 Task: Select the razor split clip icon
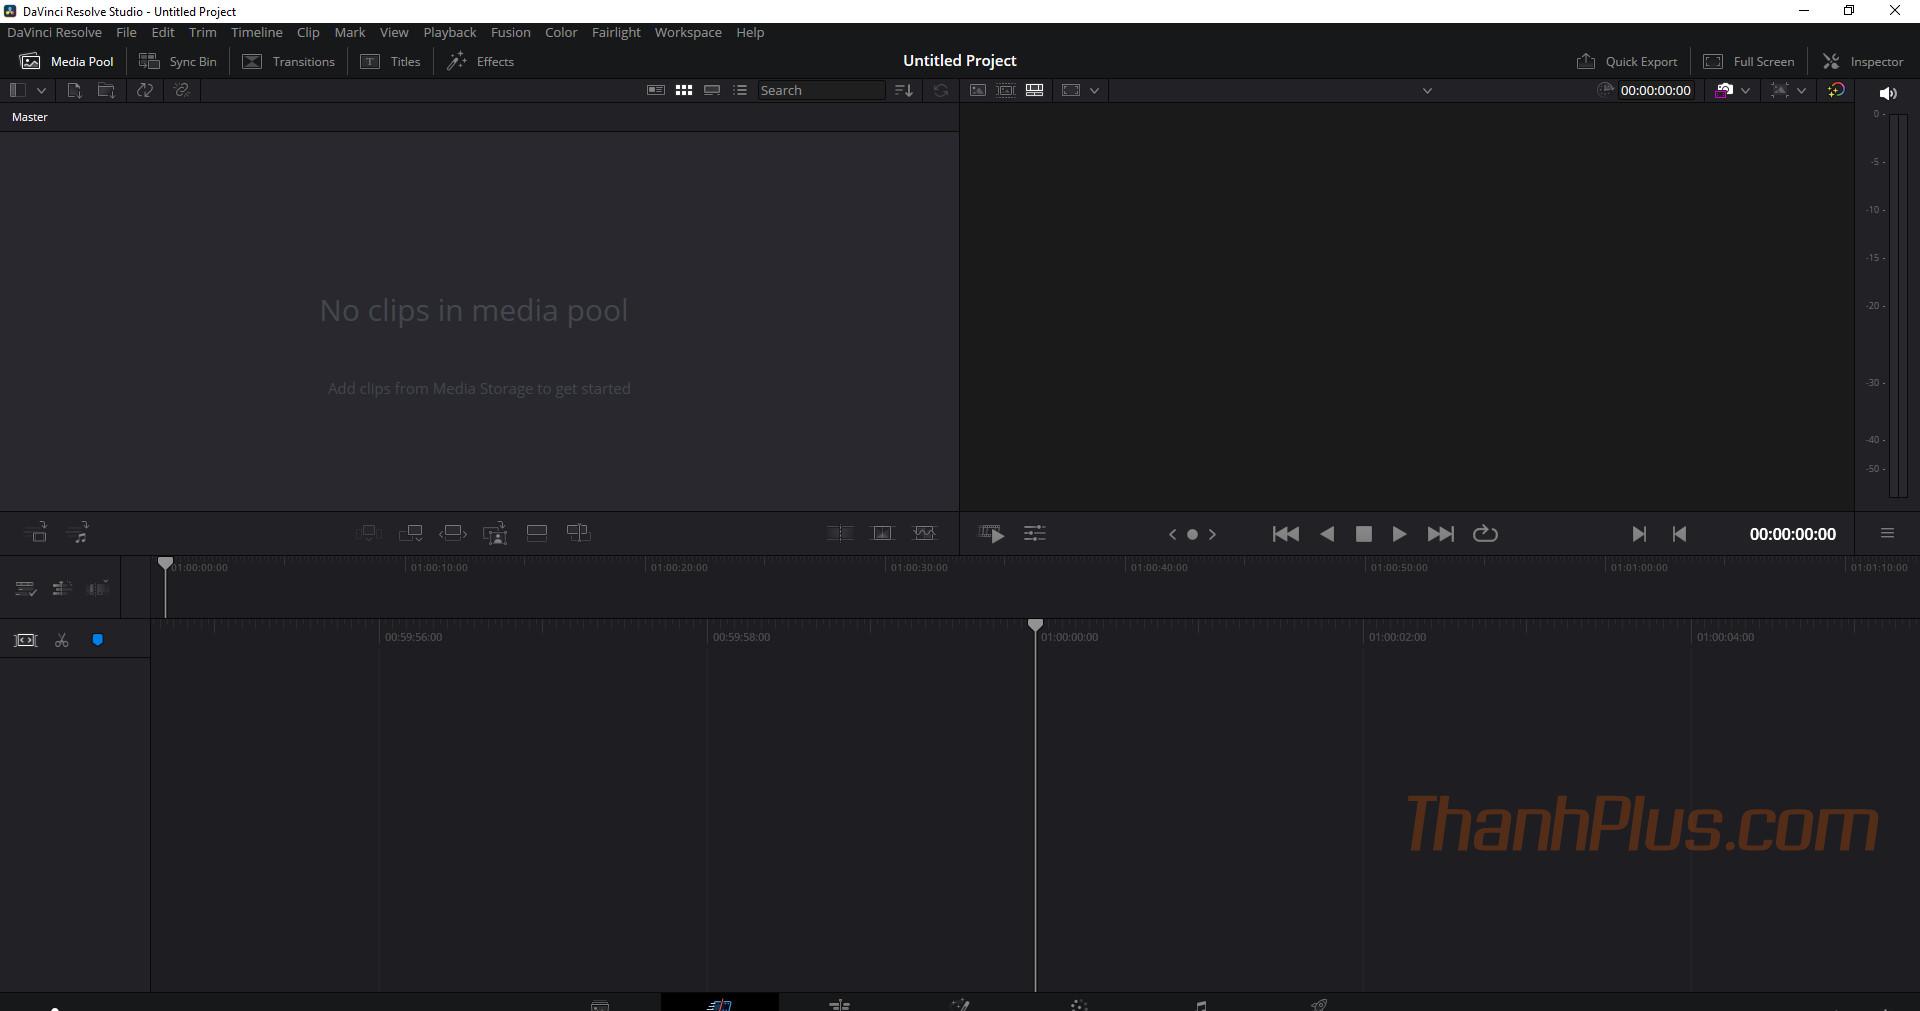tap(62, 640)
